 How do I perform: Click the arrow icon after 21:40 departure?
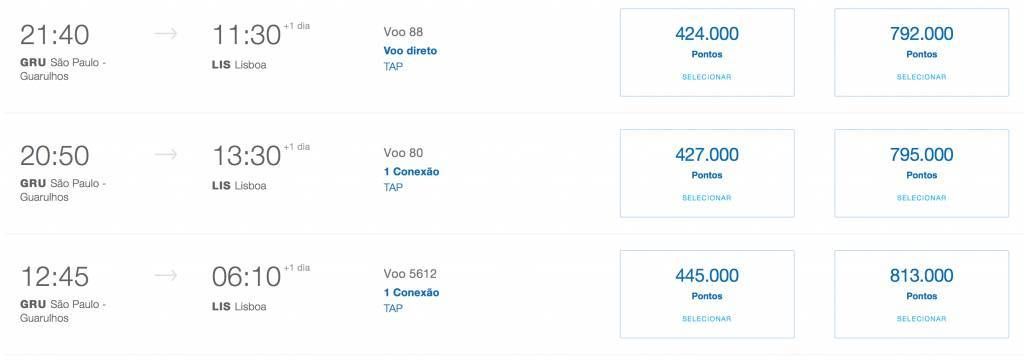(x=165, y=34)
